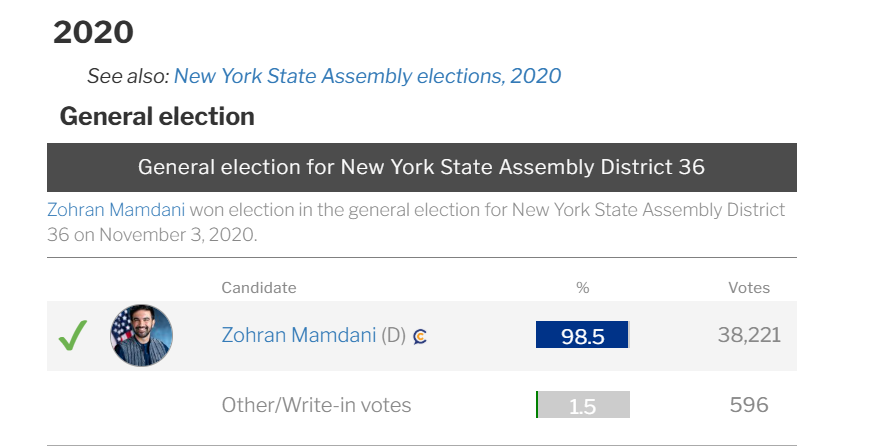Open Zohran Mamdani link in candidate row

click(x=298, y=336)
